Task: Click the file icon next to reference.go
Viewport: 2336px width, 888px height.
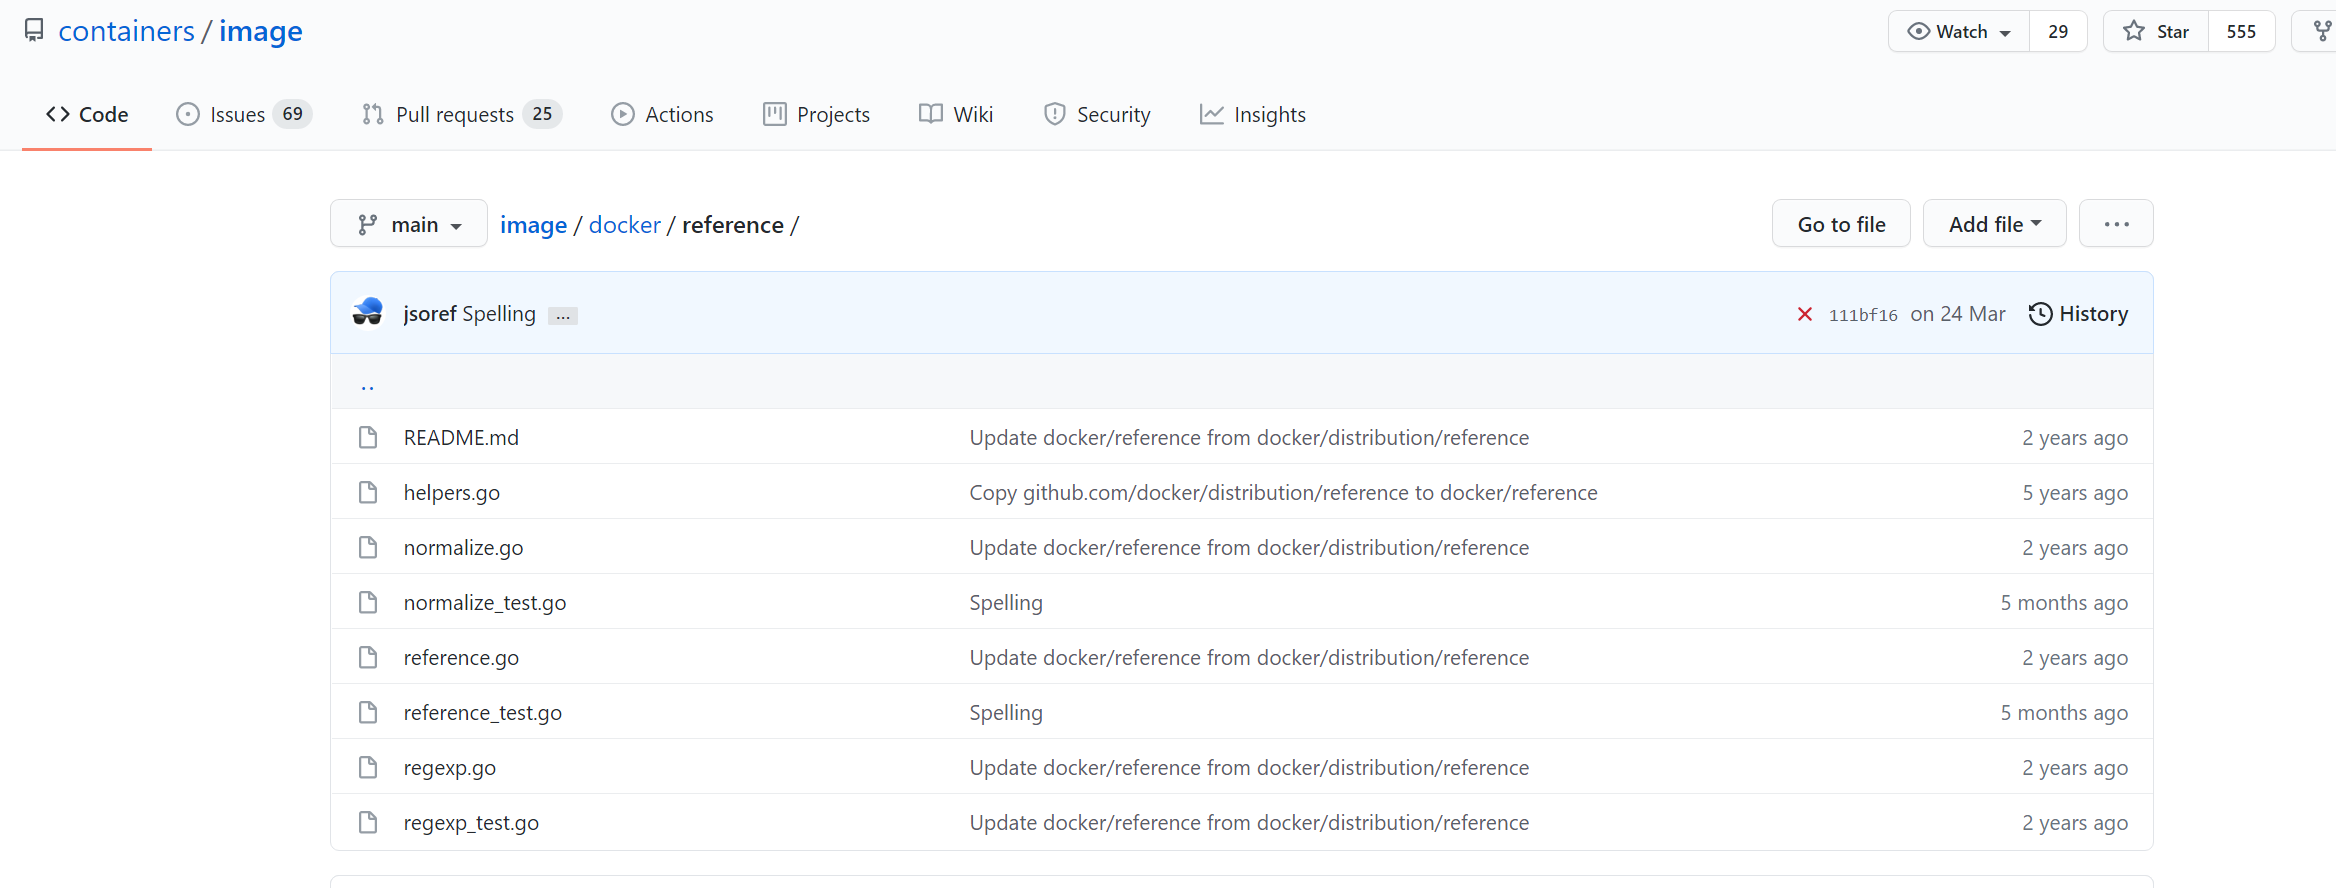Action: coord(368,657)
